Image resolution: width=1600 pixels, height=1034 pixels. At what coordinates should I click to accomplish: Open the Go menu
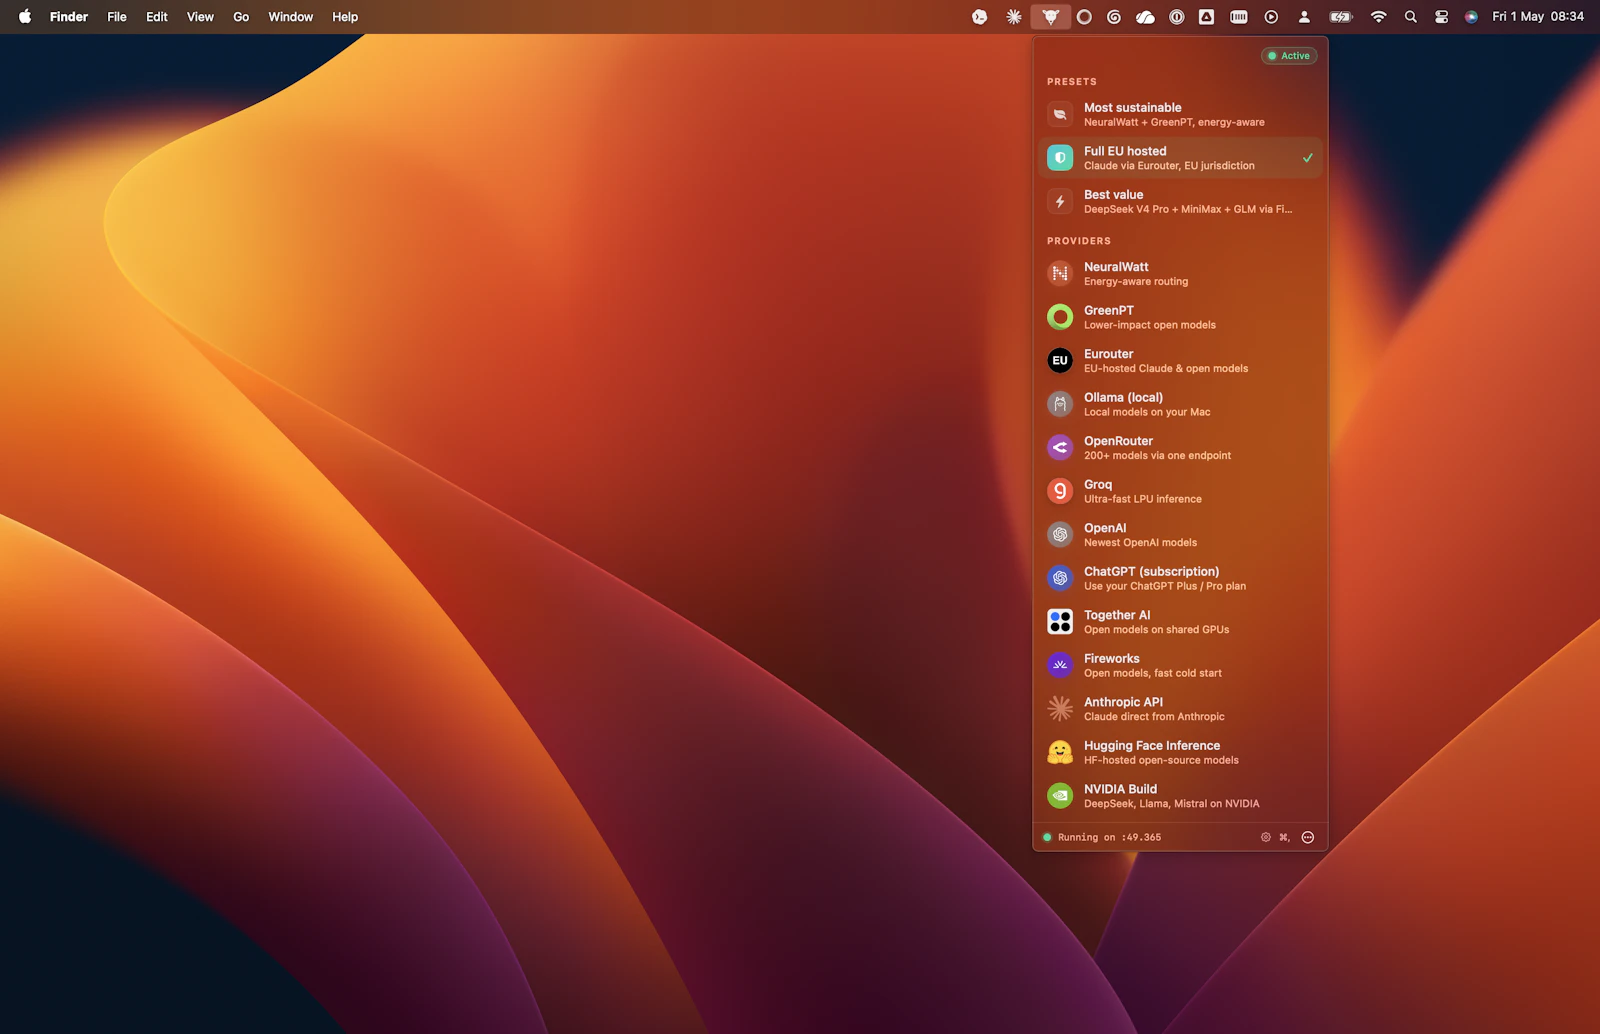click(241, 17)
